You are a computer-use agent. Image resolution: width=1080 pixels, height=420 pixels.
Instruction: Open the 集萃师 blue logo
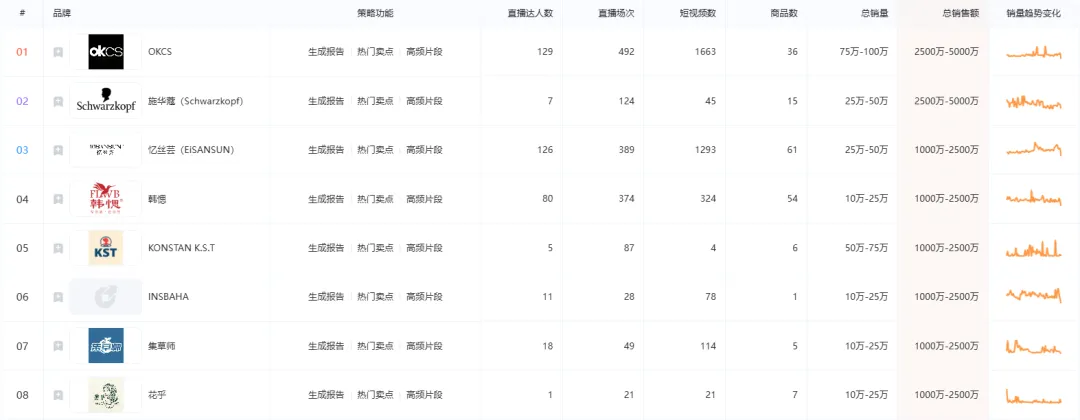coord(106,346)
